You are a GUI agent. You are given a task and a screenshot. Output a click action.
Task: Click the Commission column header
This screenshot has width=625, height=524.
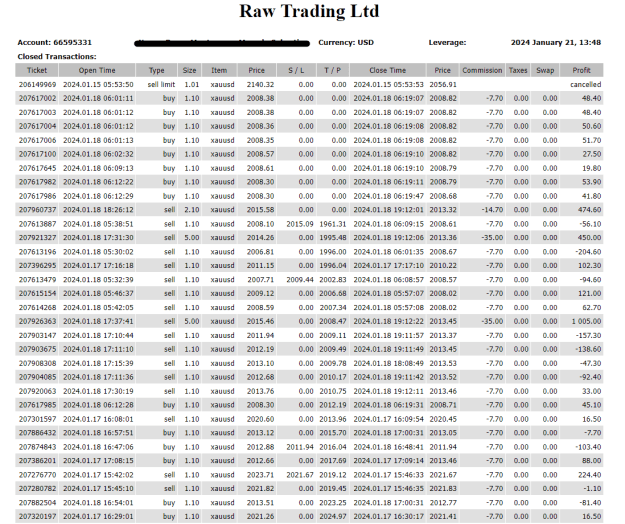click(482, 70)
